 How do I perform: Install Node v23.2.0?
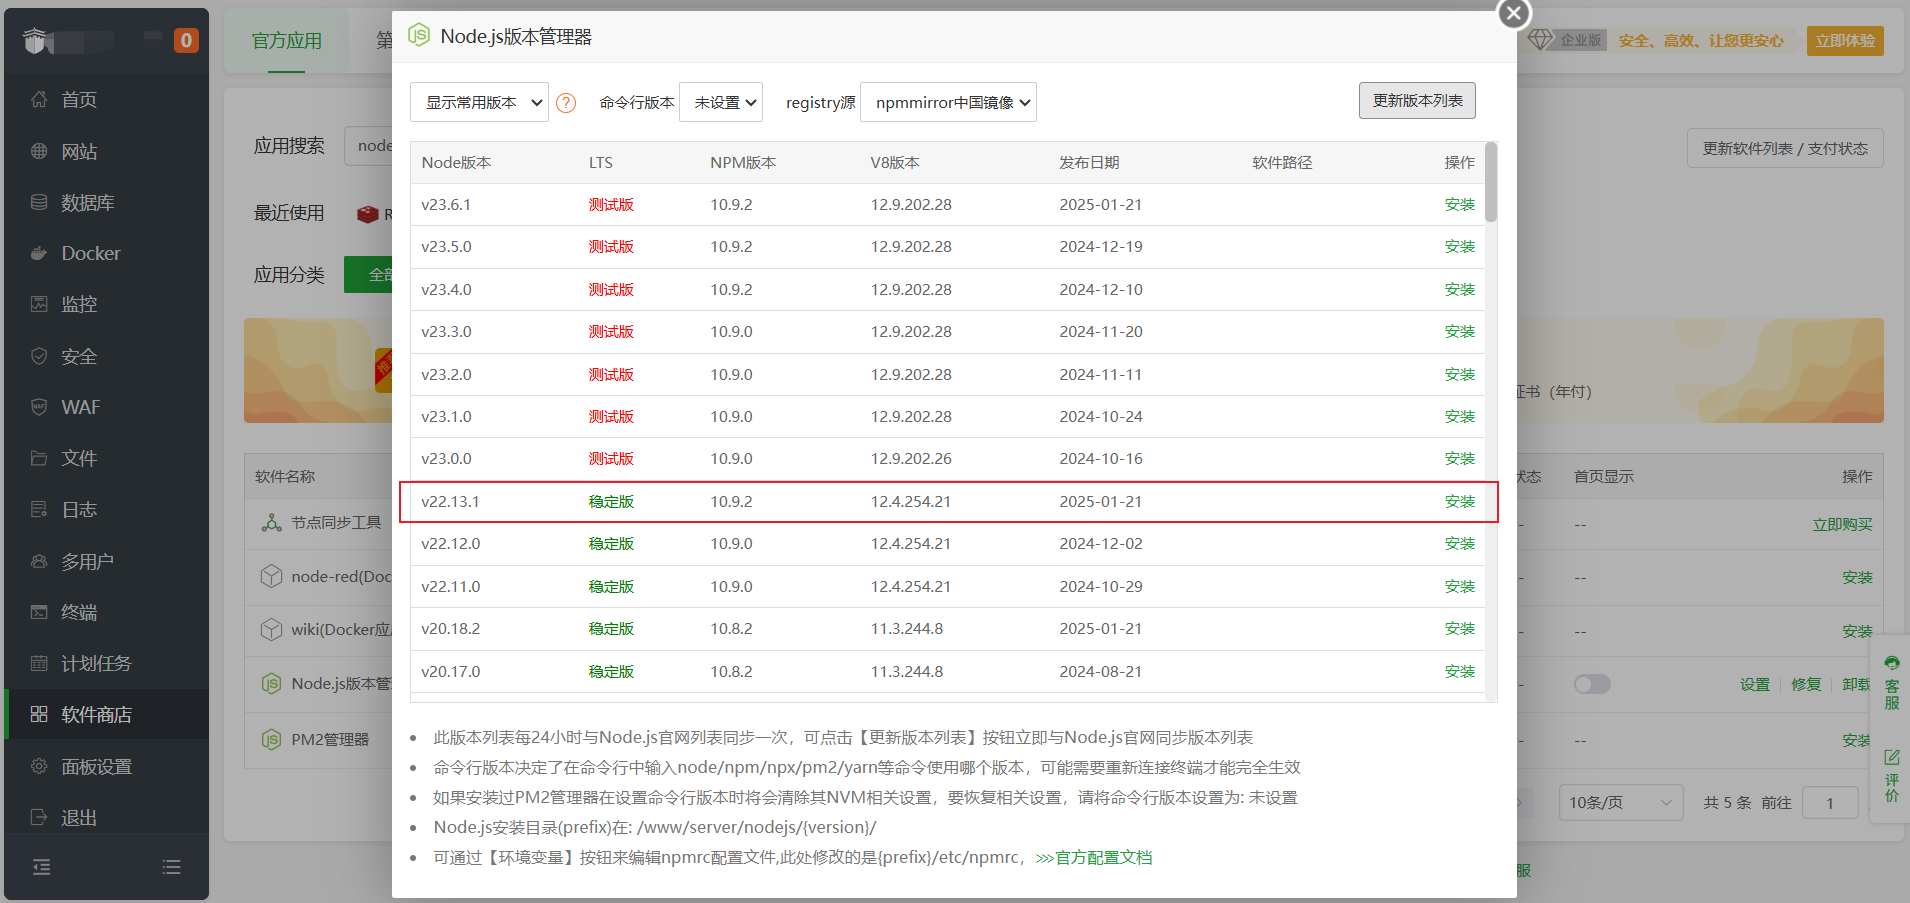click(1459, 374)
